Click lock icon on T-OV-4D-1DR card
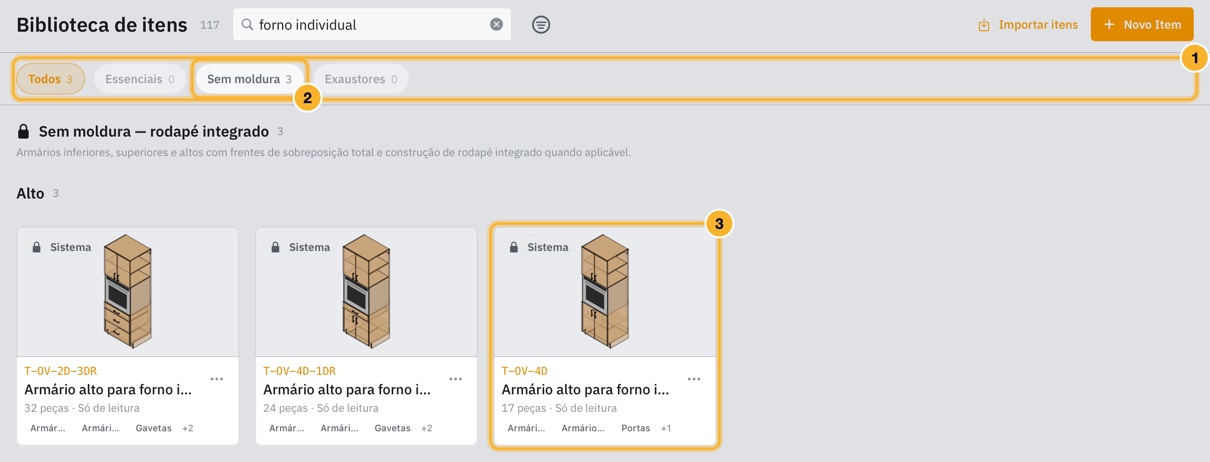Viewport: 1210px width, 462px height. tap(275, 247)
